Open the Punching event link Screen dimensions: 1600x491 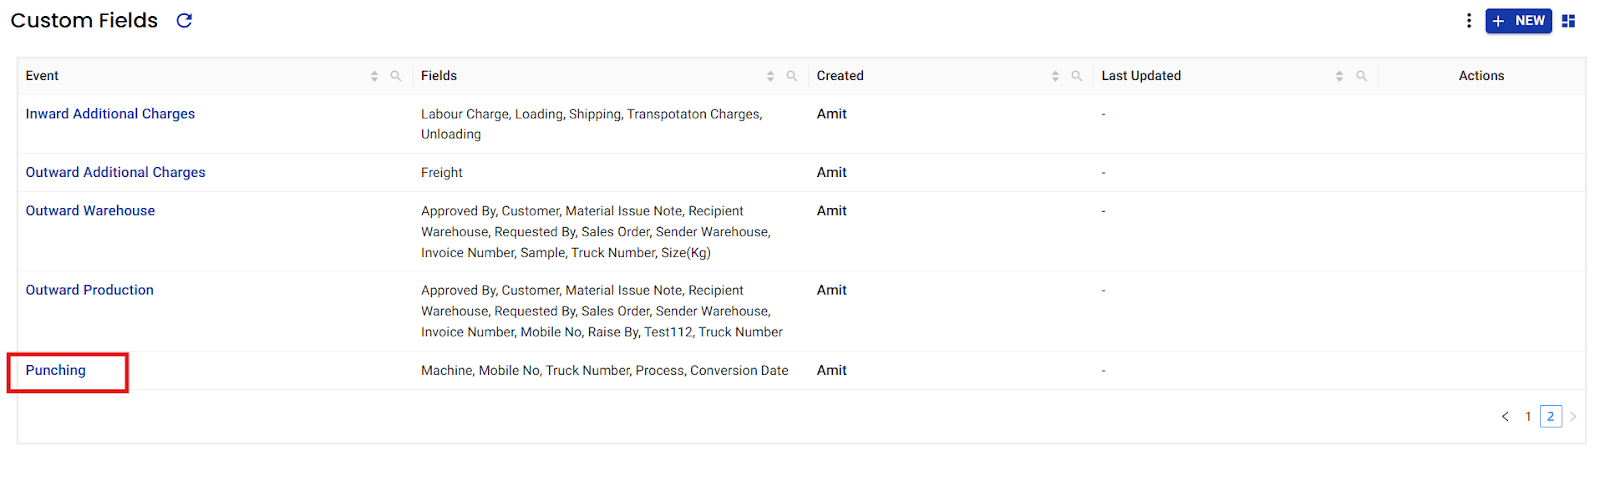[x=56, y=370]
